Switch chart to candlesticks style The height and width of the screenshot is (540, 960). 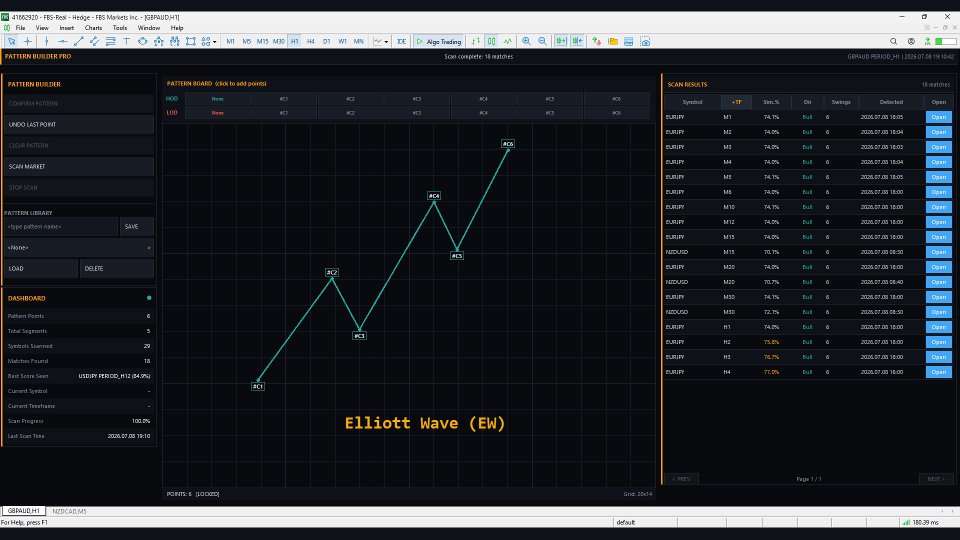(x=492, y=42)
